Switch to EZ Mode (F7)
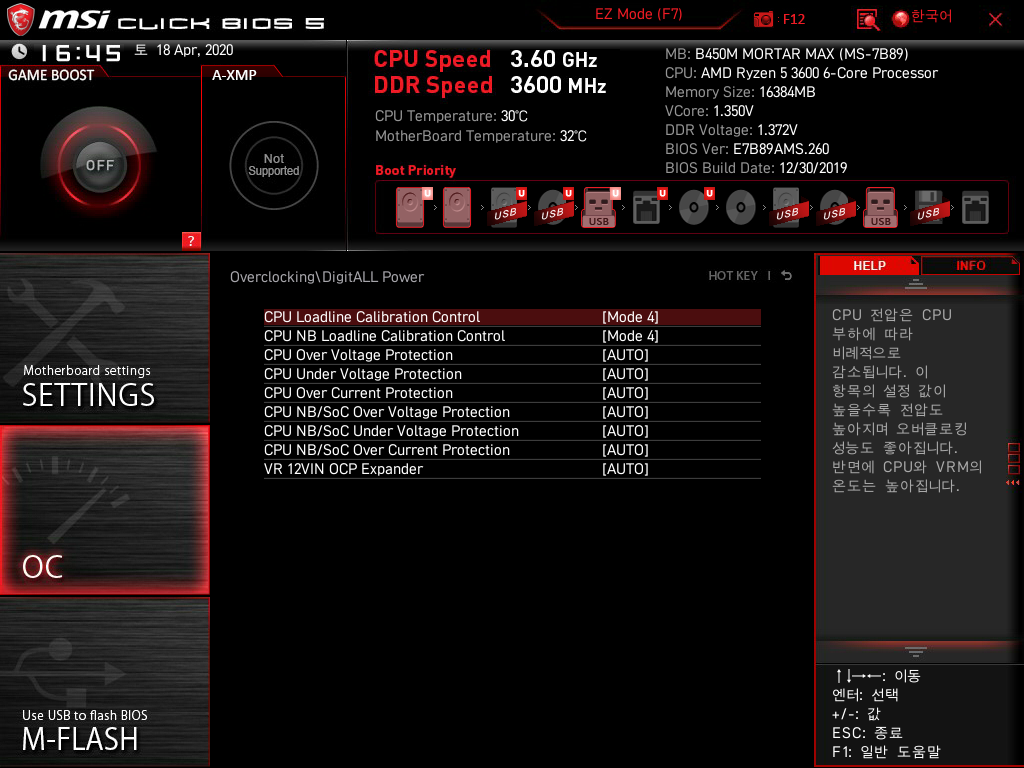 (638, 14)
